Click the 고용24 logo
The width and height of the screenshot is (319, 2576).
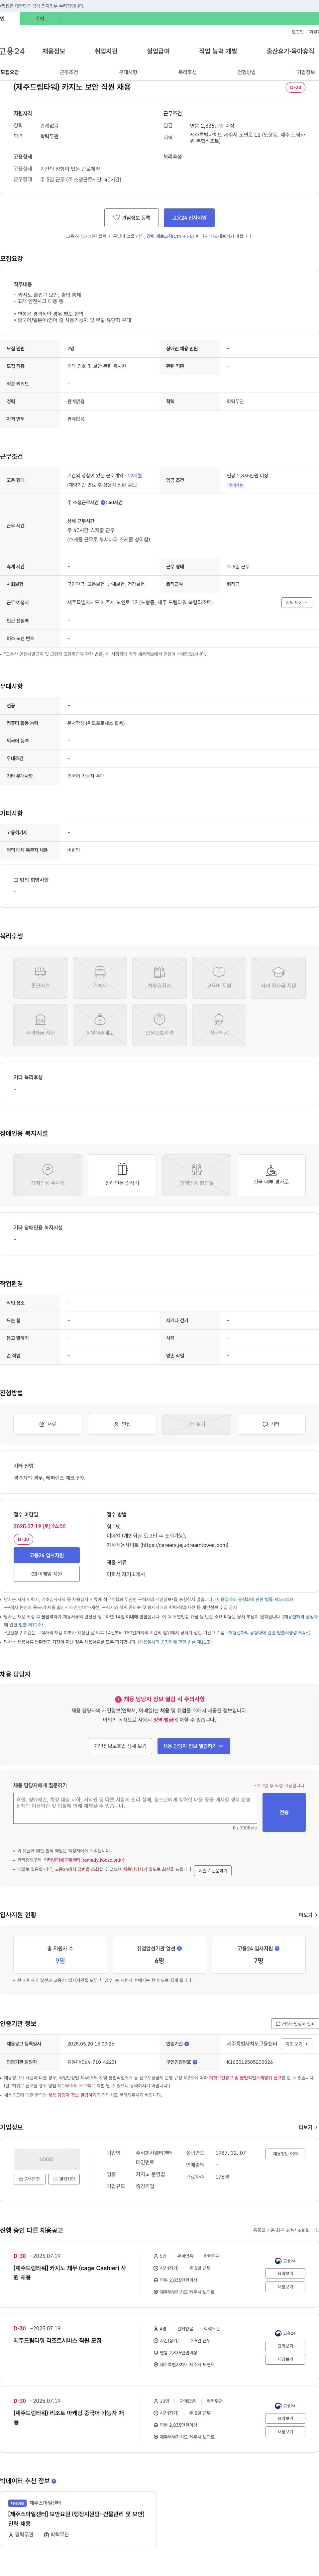[12, 51]
